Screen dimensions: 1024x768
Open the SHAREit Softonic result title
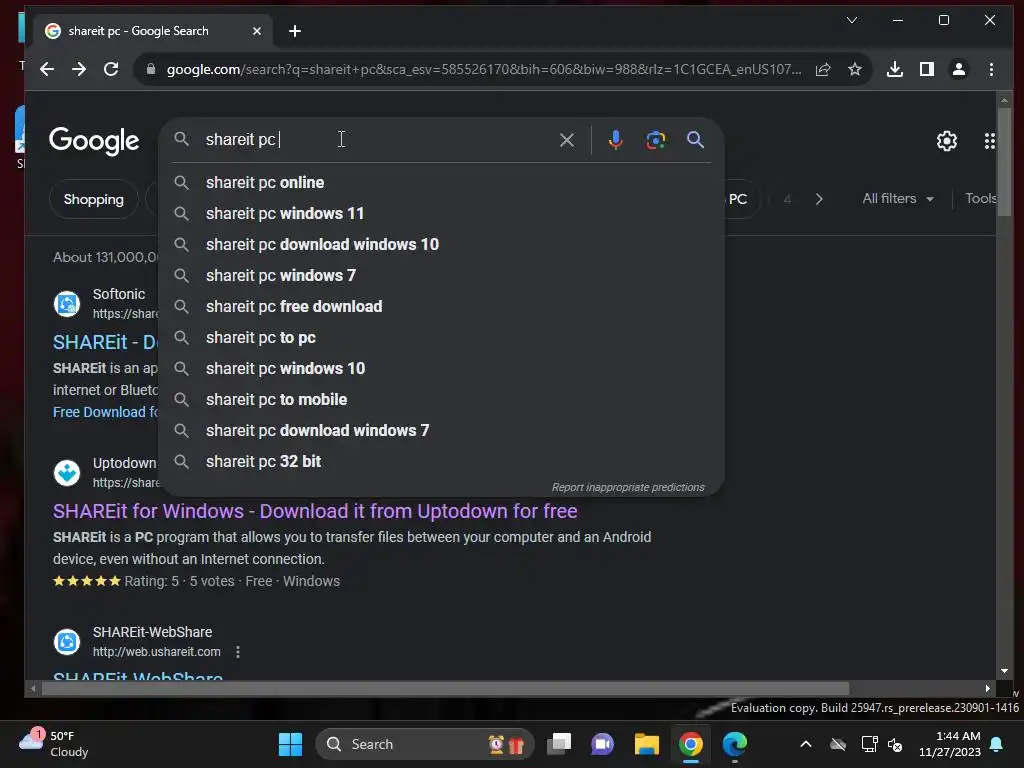click(105, 342)
